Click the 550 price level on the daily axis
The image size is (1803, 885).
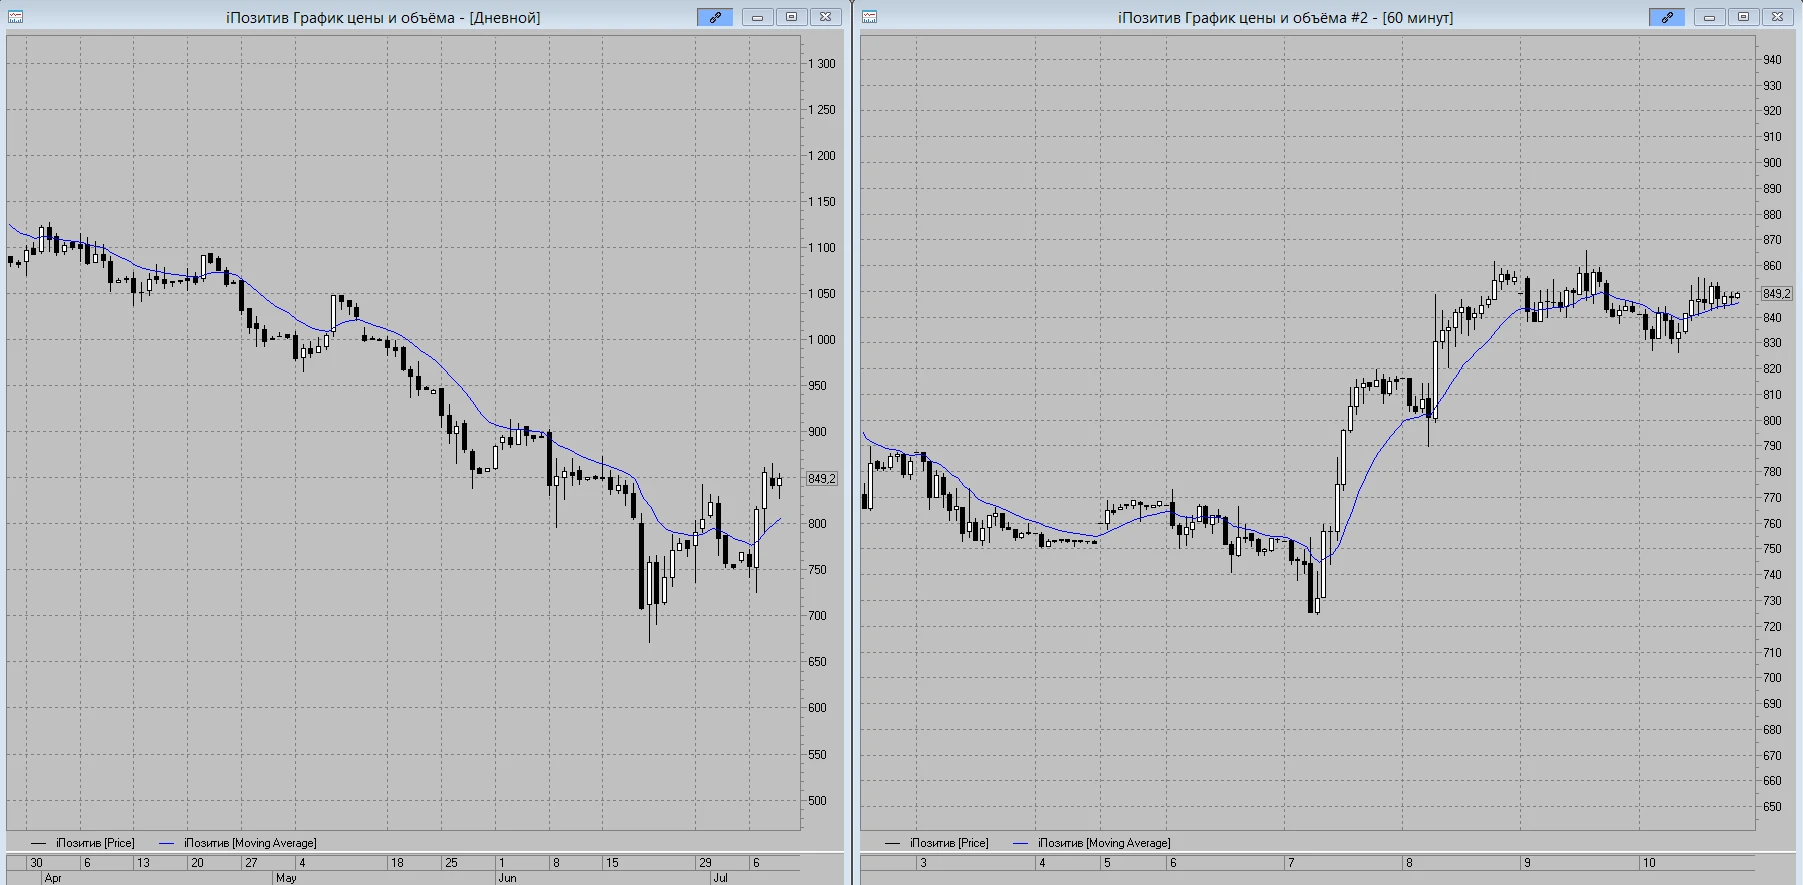818,755
